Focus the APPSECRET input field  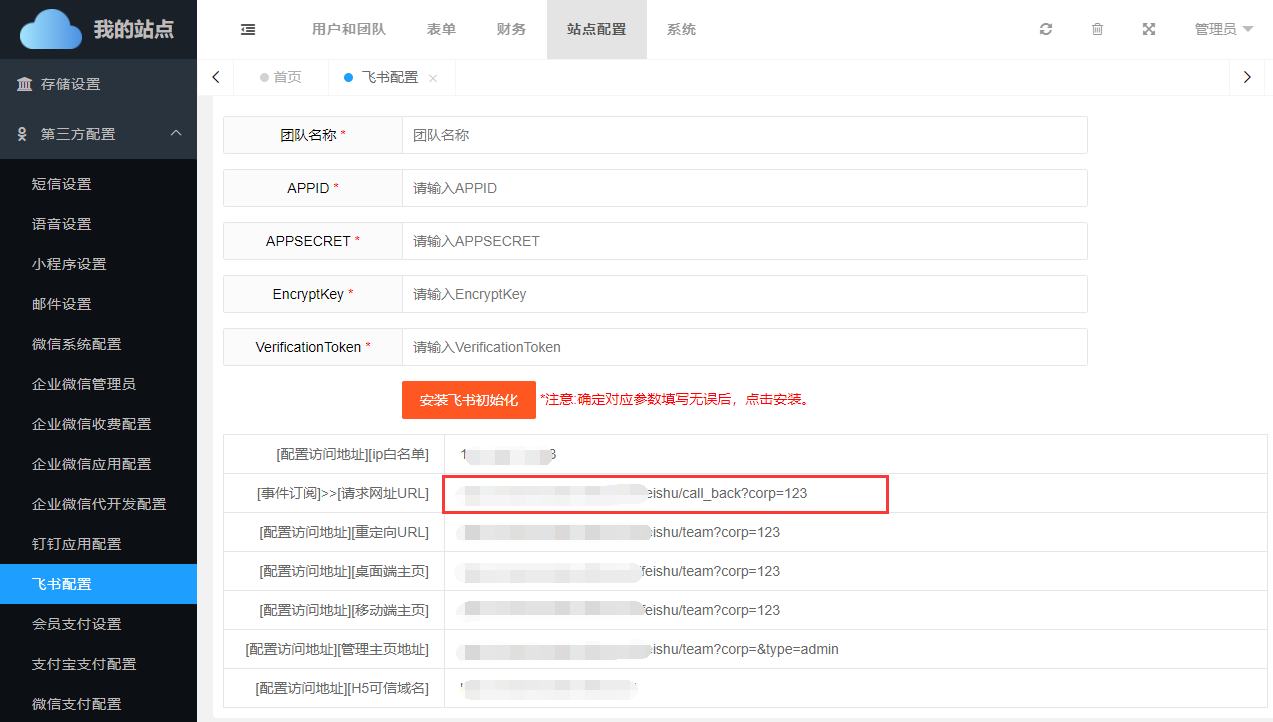click(744, 241)
